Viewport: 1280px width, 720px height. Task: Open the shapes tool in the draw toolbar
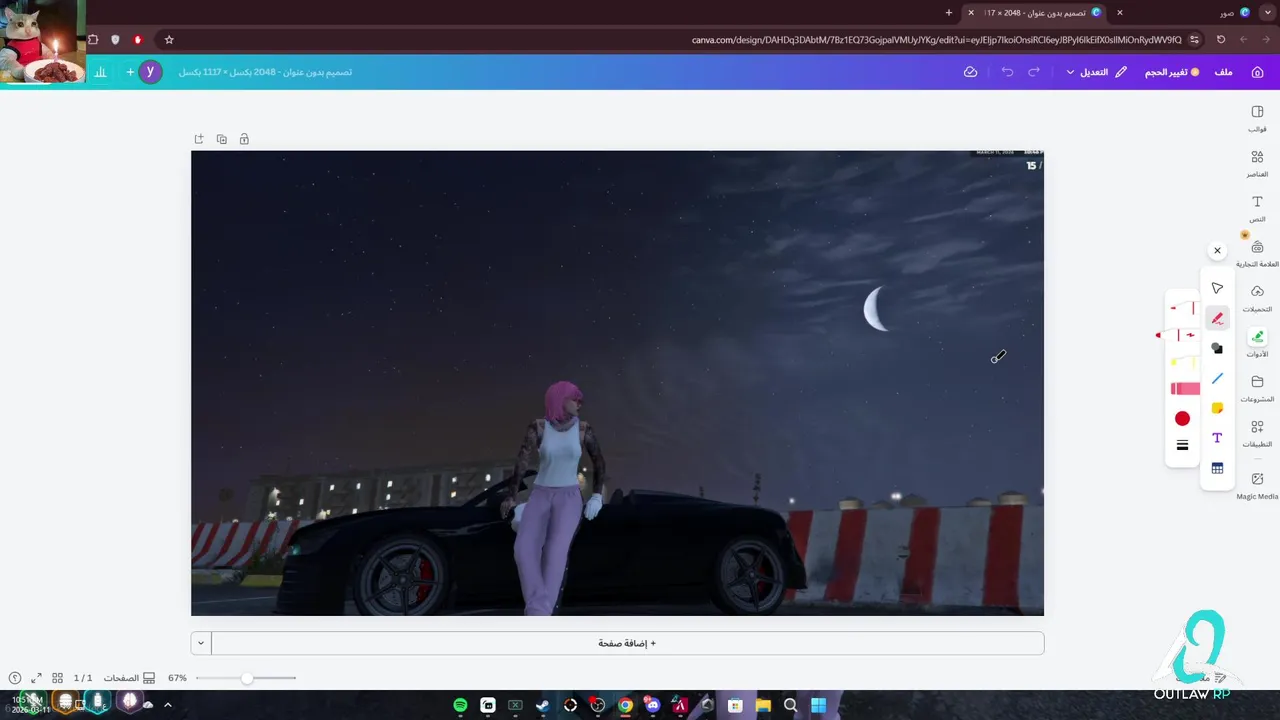point(1217,348)
